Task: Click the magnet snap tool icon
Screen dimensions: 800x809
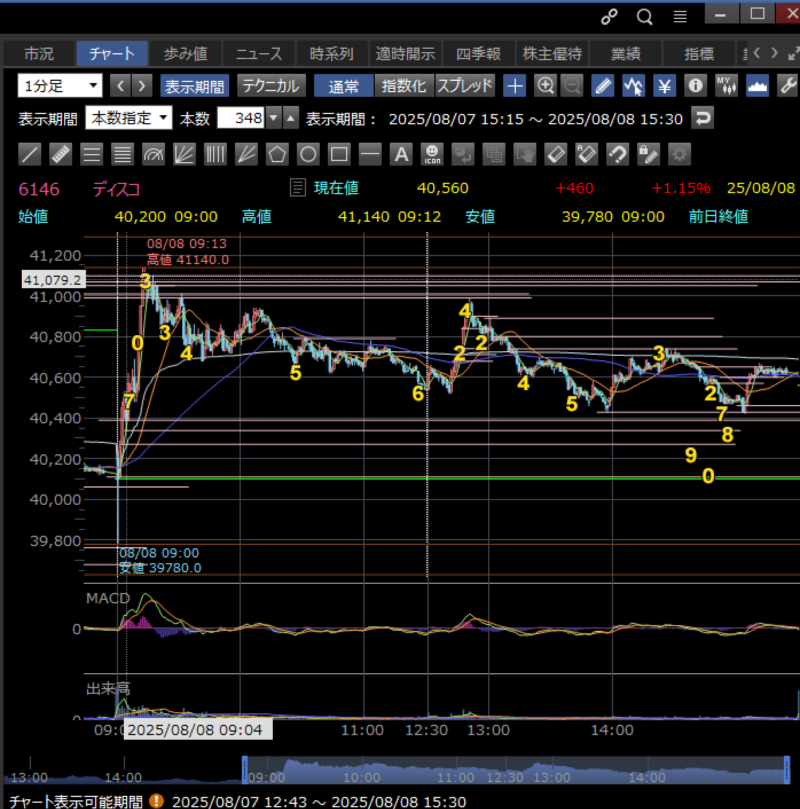Action: [x=617, y=154]
